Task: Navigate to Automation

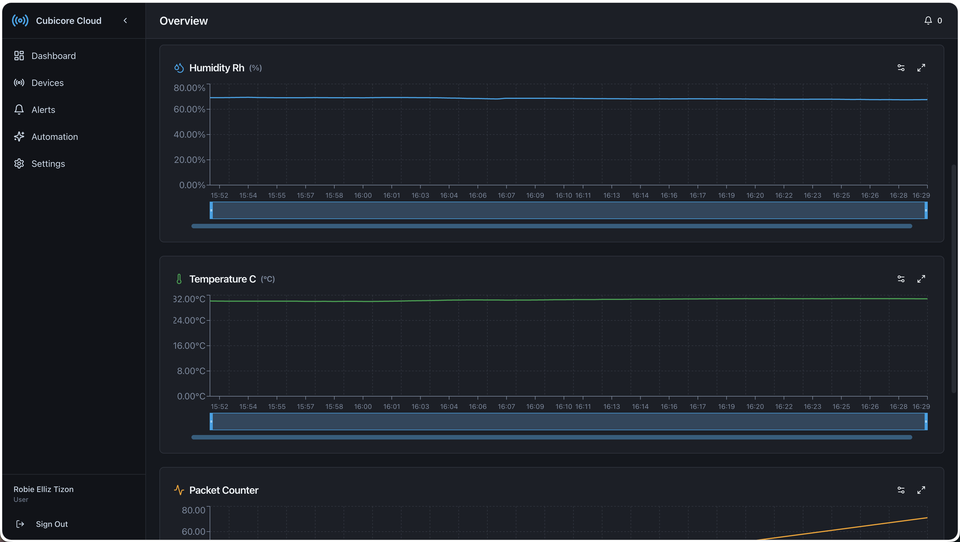Action: (73, 137)
